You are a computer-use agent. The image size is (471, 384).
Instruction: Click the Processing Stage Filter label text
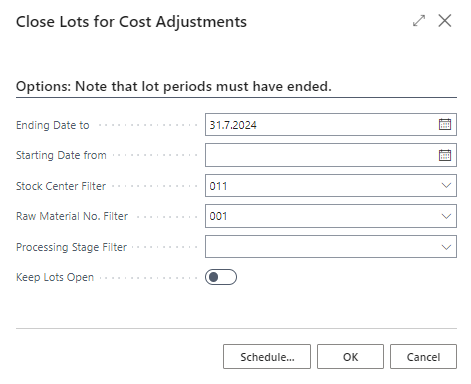pyautogui.click(x=71, y=247)
